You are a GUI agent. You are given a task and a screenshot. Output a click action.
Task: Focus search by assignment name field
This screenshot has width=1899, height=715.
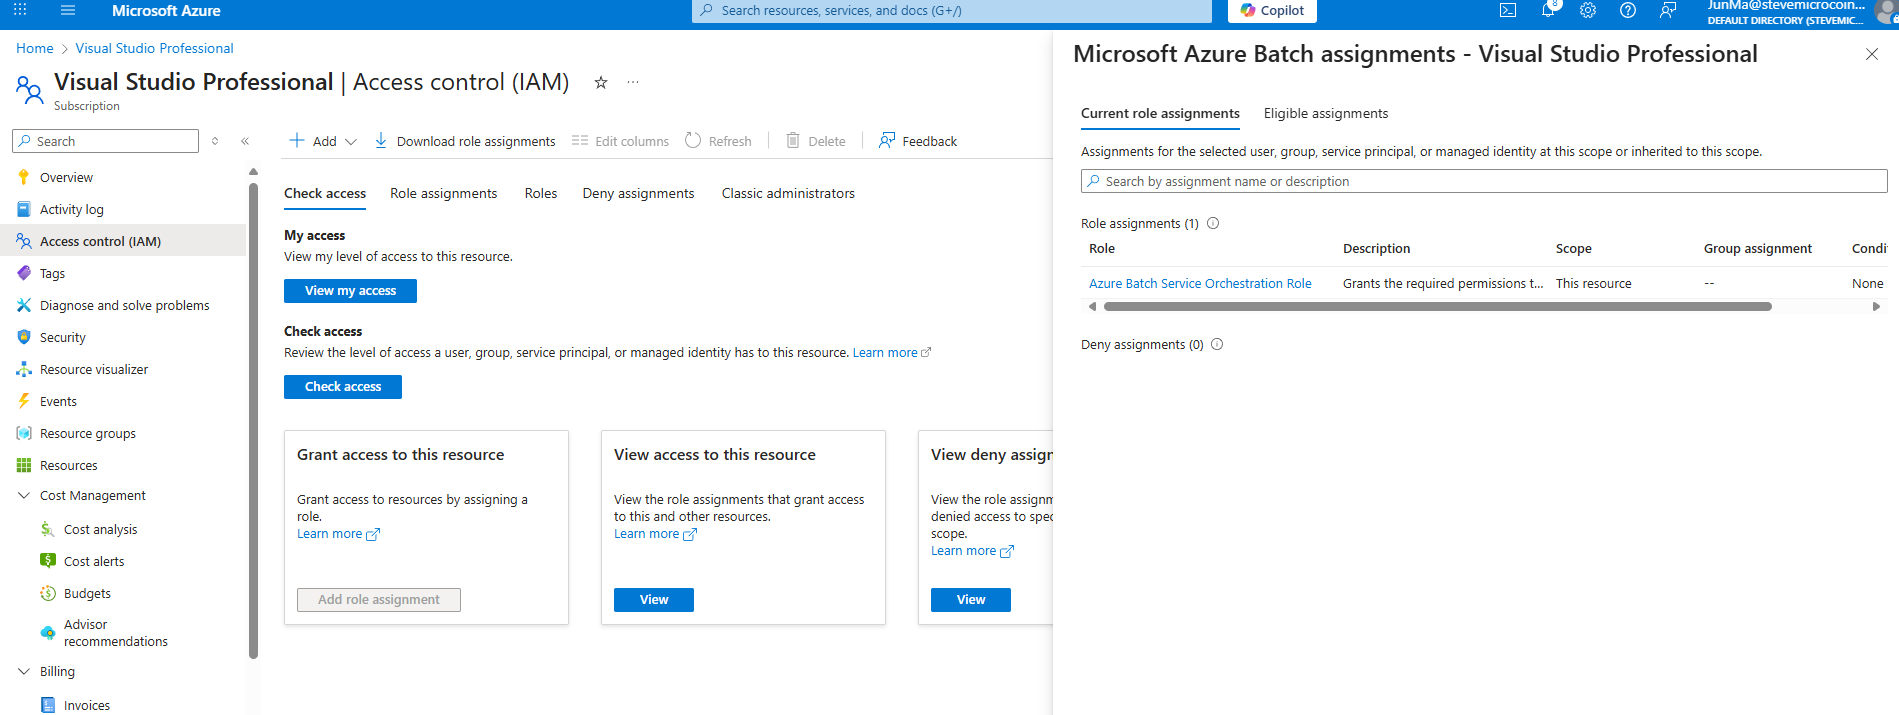click(1484, 181)
